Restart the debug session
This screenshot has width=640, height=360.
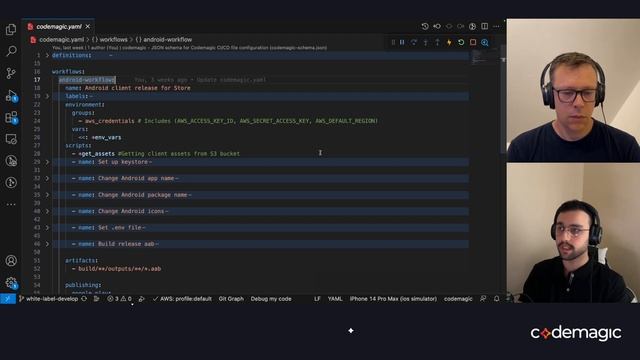461,42
